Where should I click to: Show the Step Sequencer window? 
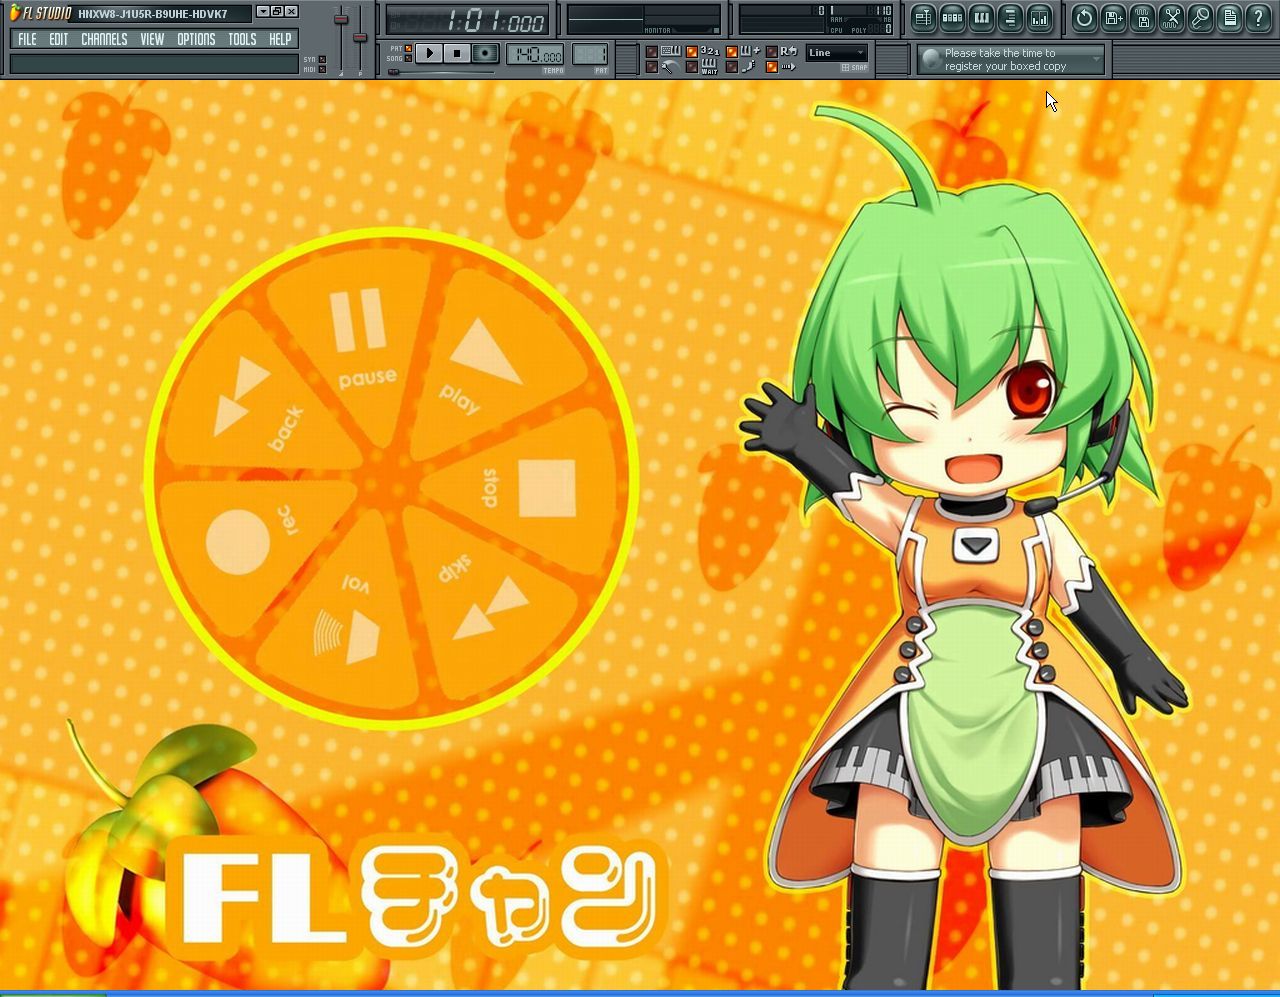point(952,18)
